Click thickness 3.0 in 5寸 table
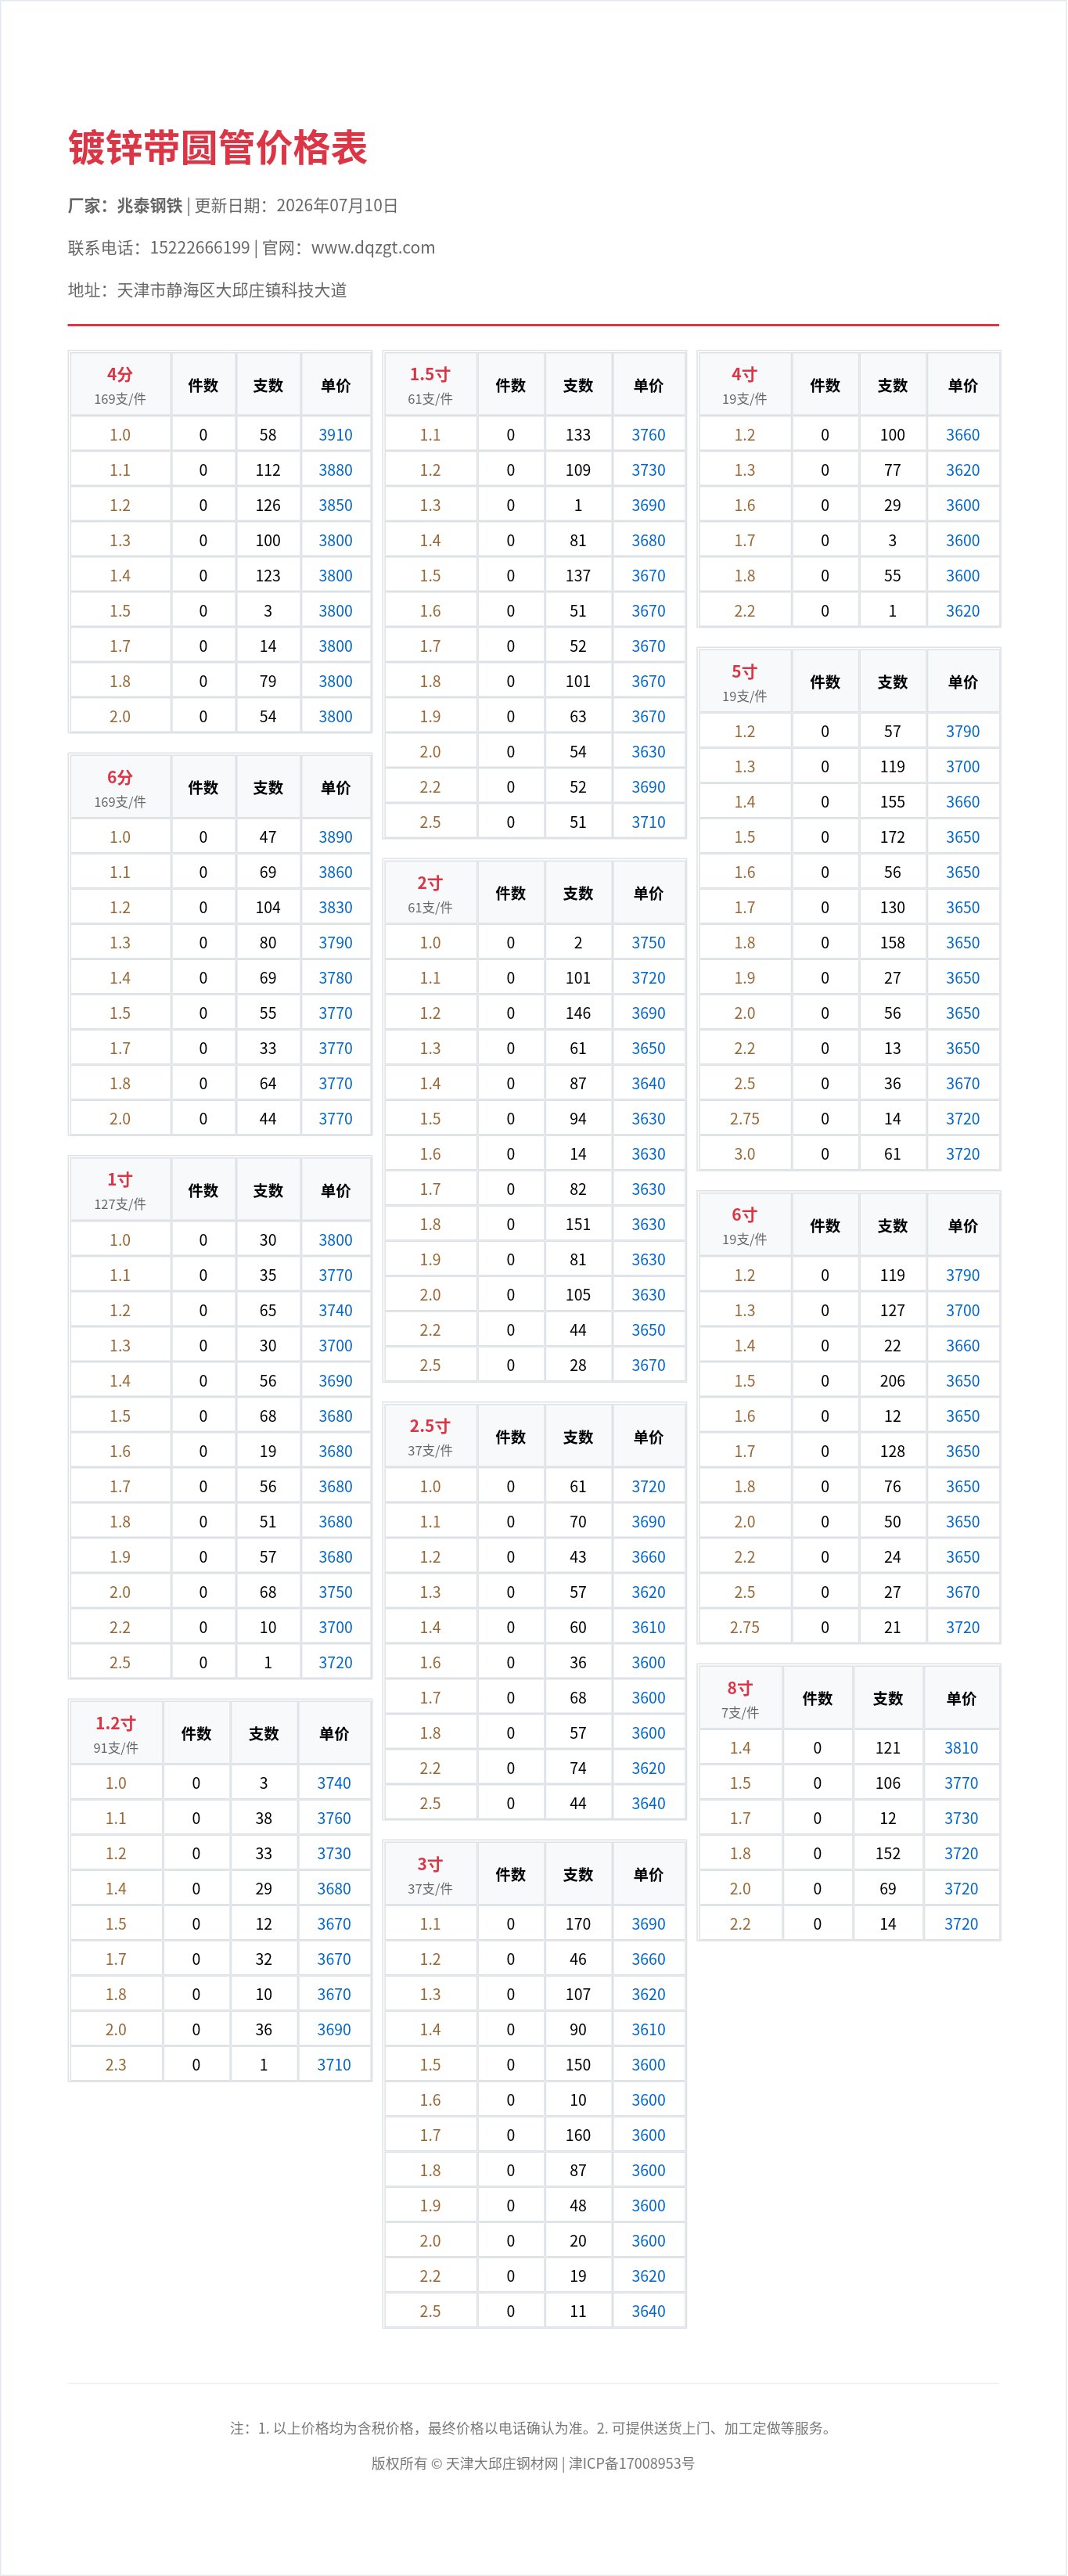Viewport: 1068px width, 2576px height. 745,1154
